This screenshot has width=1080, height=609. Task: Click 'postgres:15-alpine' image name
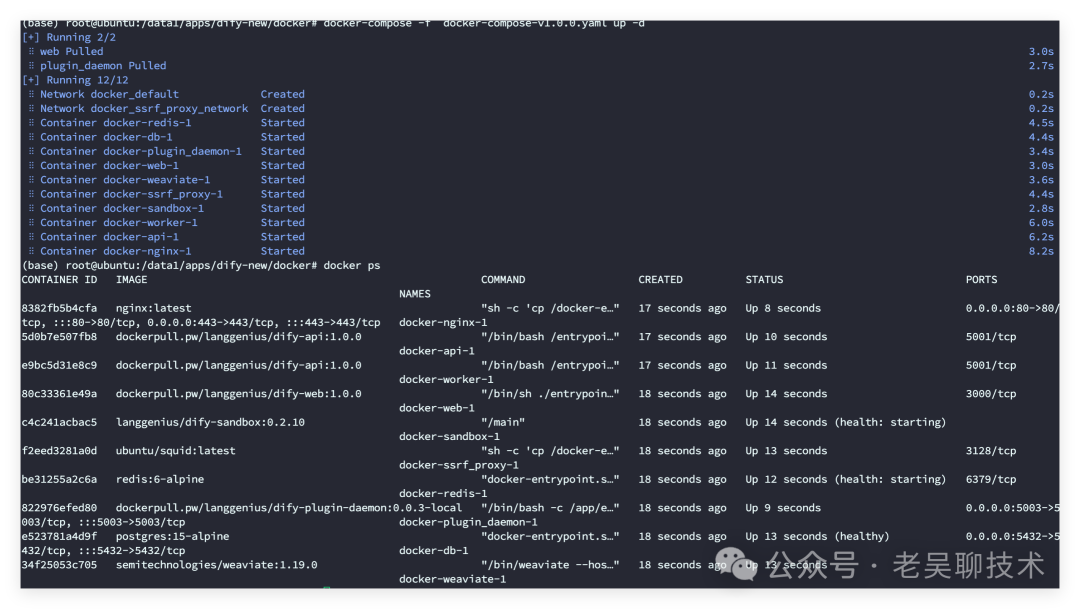point(172,536)
